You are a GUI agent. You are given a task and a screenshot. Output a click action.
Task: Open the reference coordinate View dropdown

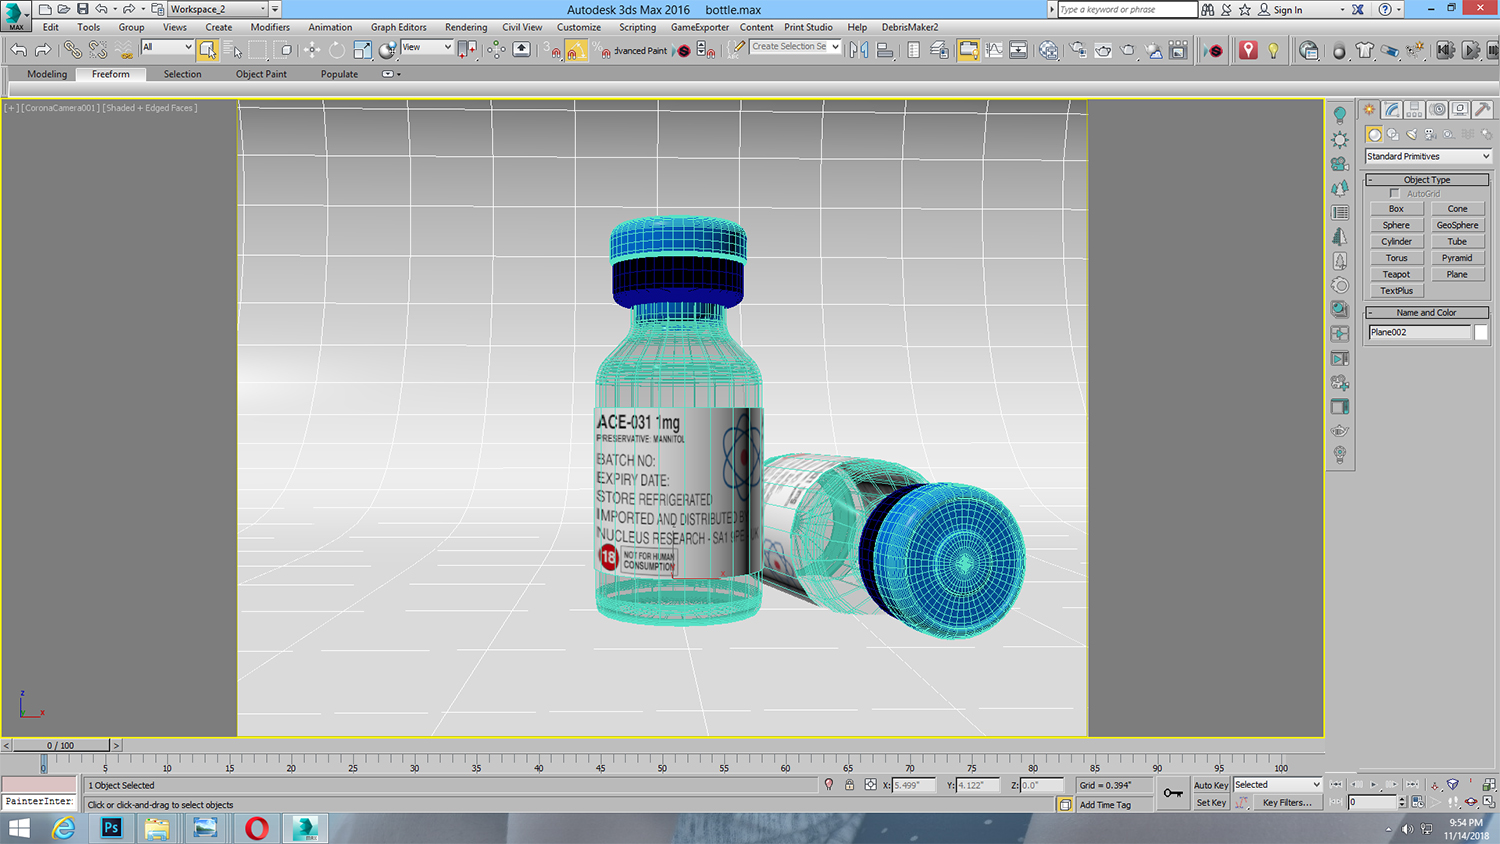pos(427,47)
